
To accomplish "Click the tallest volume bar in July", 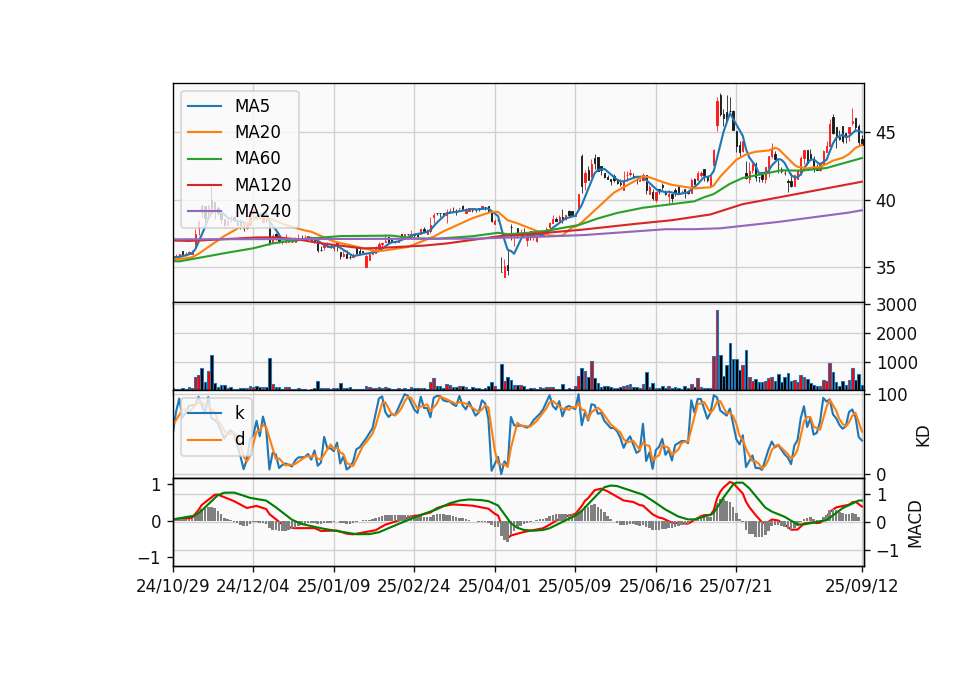I will 718,350.
